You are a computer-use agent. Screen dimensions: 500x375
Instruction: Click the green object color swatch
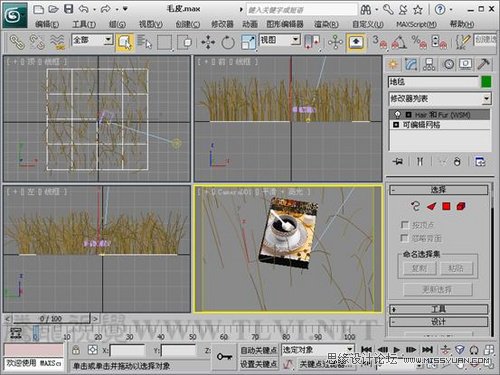[486, 82]
